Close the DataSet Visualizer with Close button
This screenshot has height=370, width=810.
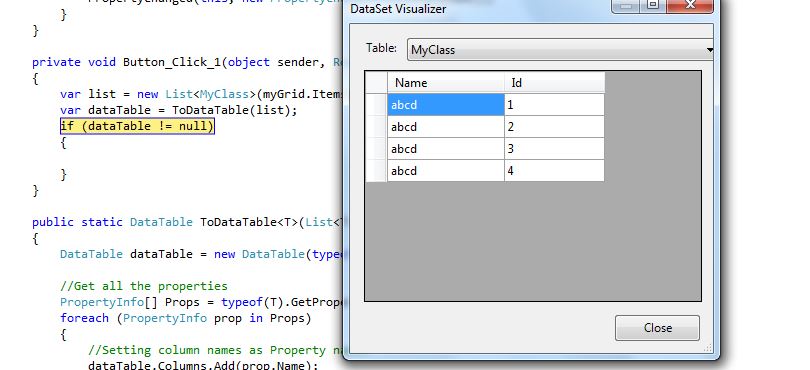657,328
